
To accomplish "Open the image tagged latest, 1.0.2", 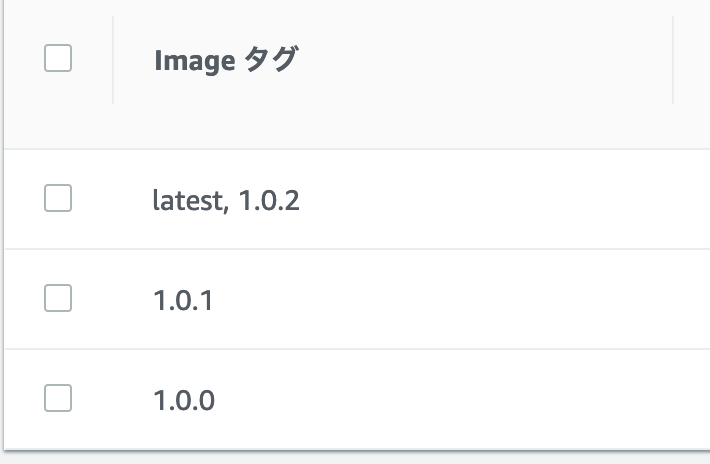I will [x=226, y=201].
